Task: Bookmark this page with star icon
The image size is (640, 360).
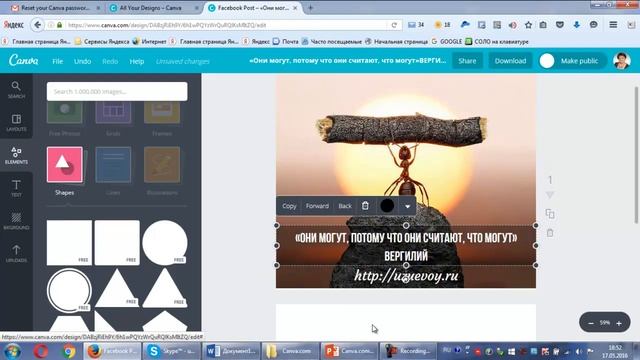Action: click(528, 25)
